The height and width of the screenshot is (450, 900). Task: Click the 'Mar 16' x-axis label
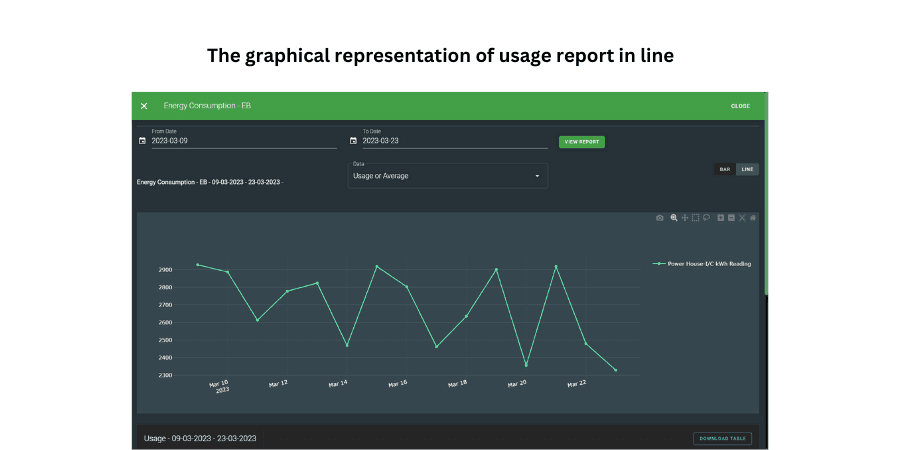[x=398, y=383]
